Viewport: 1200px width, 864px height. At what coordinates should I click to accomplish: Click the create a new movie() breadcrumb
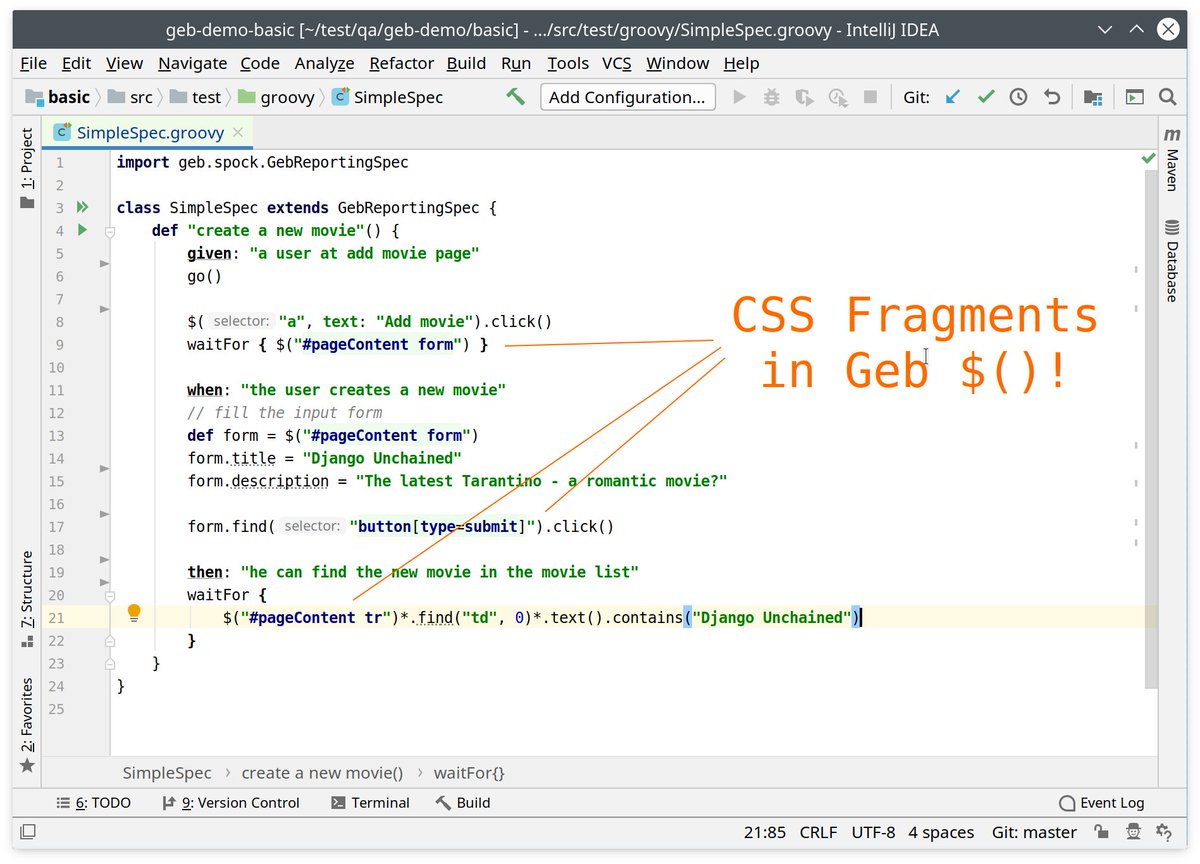(322, 773)
